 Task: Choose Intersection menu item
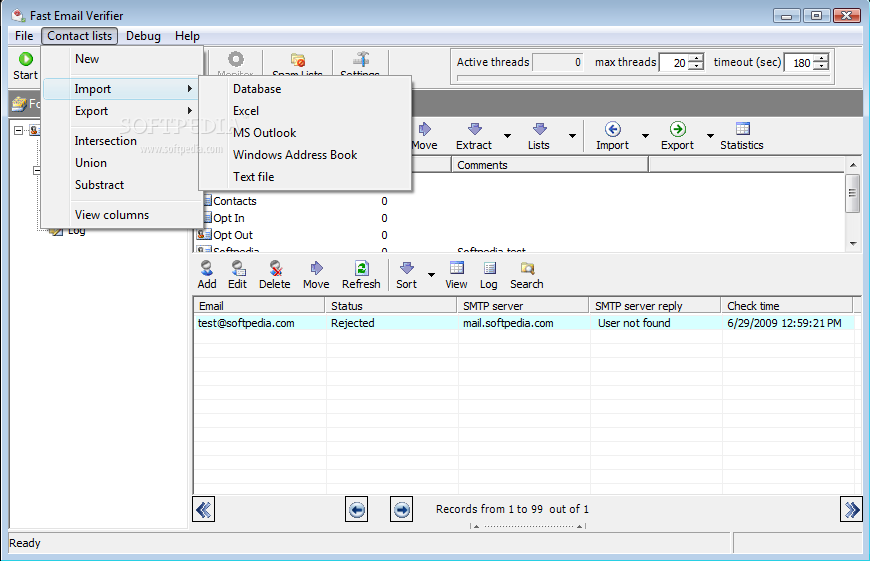pyautogui.click(x=122, y=141)
